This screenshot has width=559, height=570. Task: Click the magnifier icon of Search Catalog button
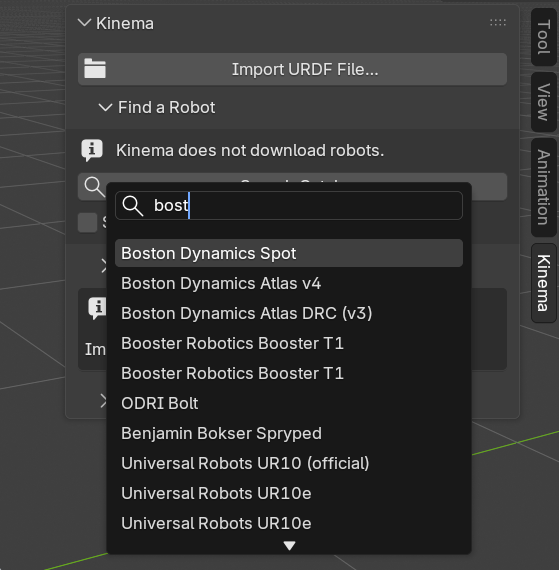(94, 186)
